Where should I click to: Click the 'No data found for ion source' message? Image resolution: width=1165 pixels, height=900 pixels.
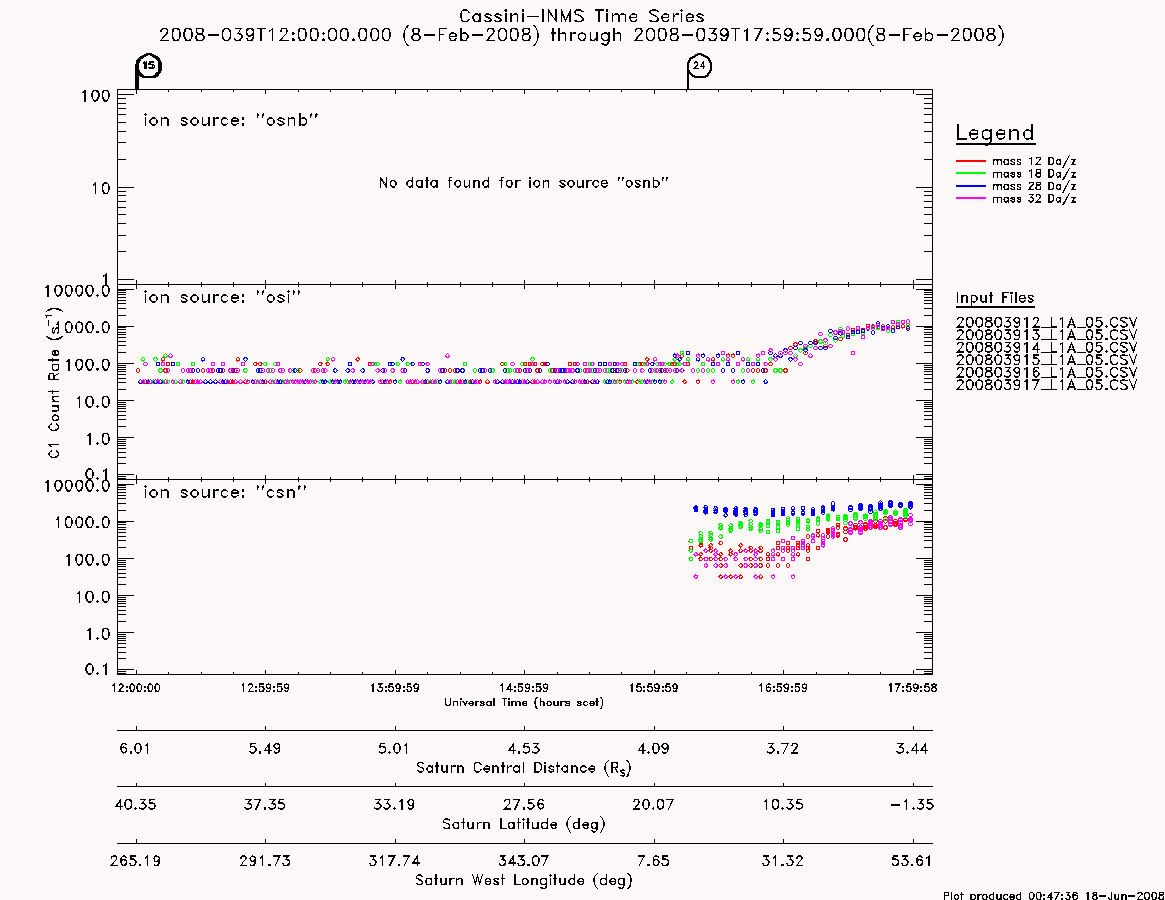pyautogui.click(x=524, y=183)
